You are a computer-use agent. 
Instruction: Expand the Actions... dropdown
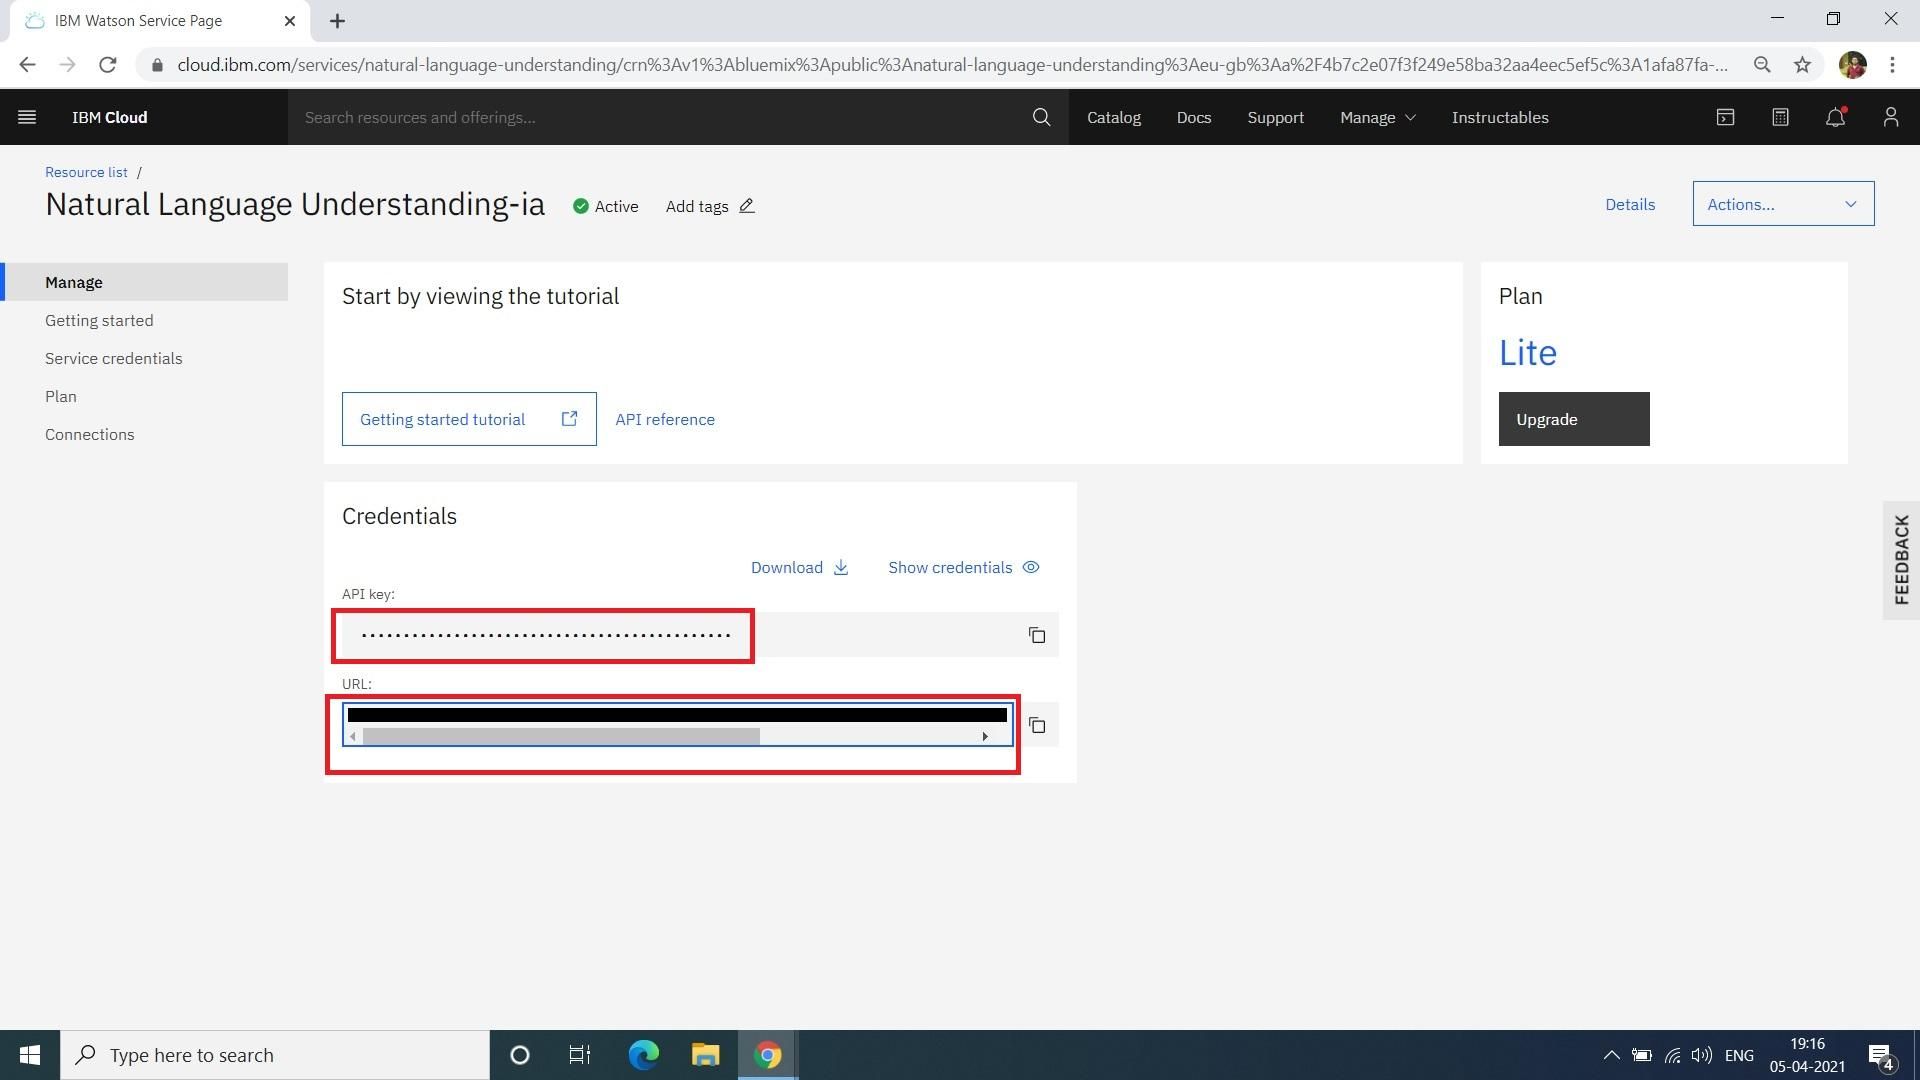tap(1782, 204)
